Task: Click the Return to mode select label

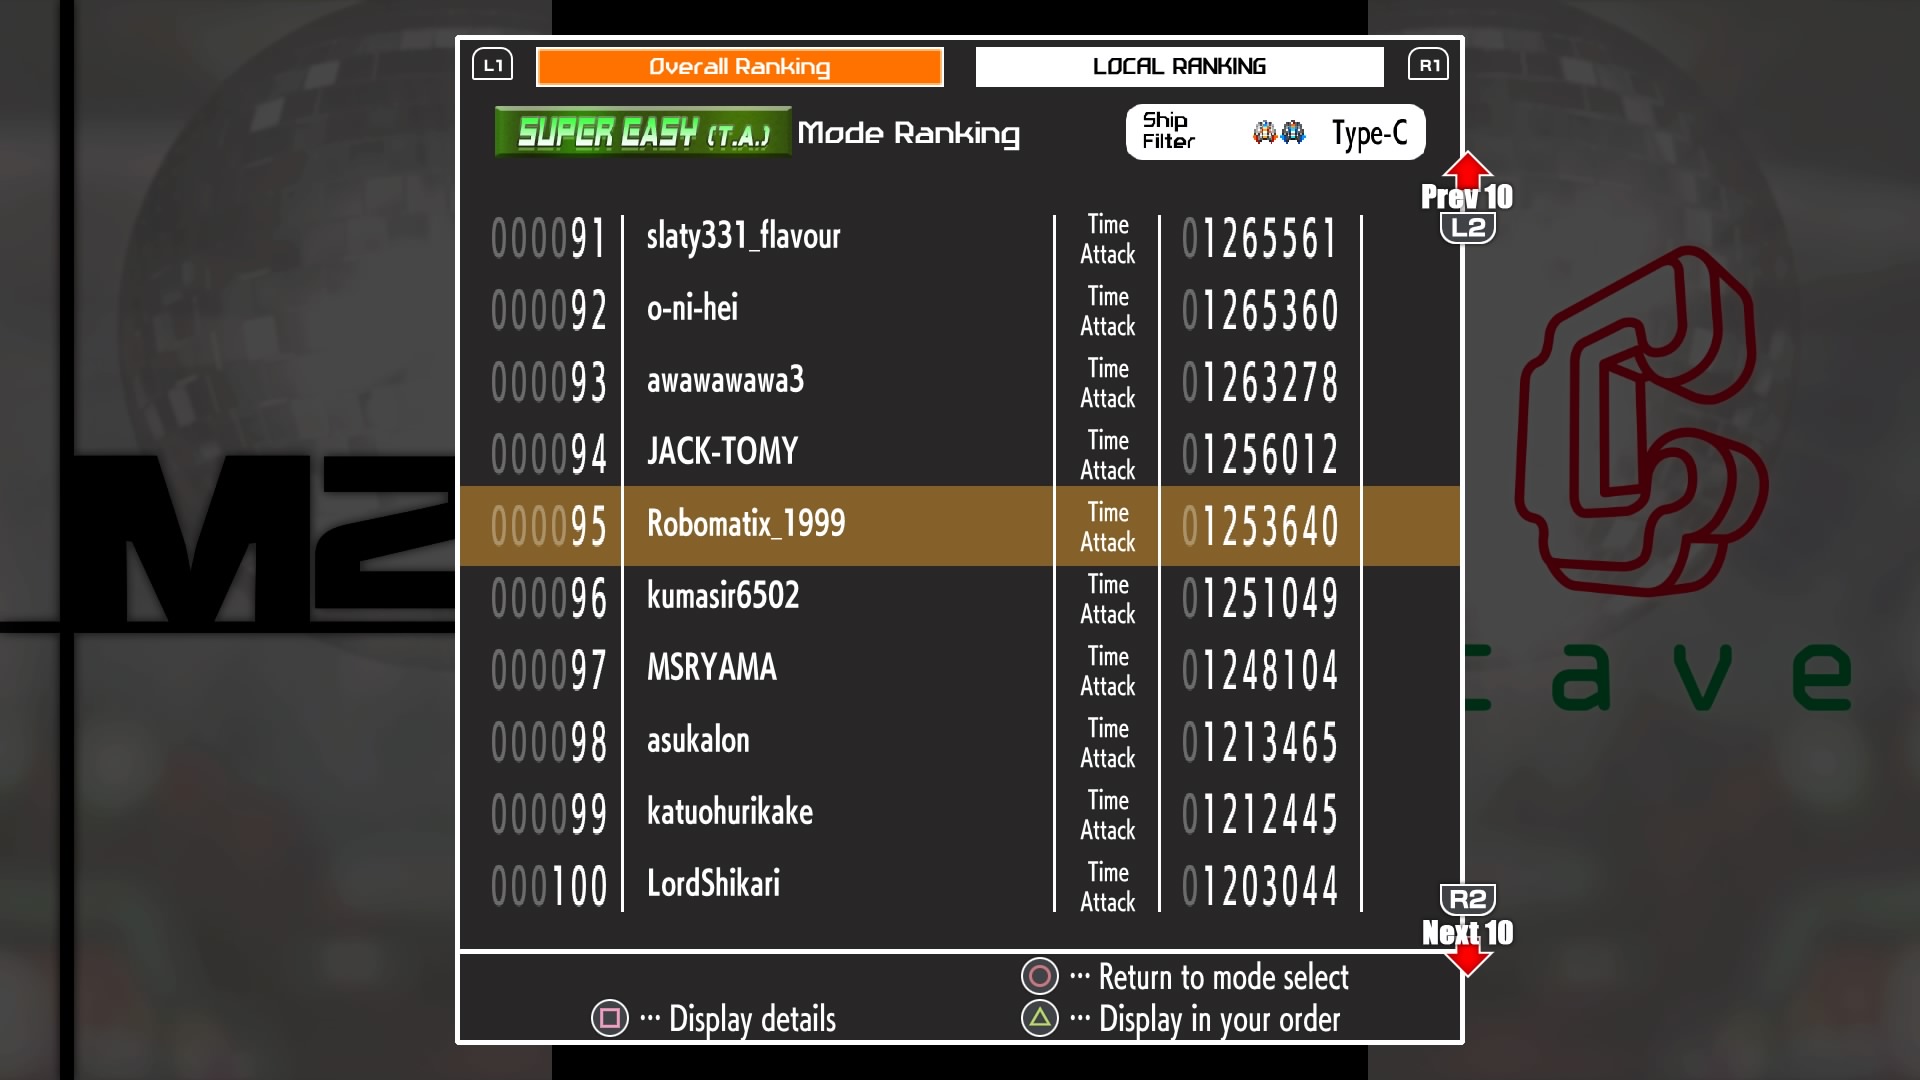Action: point(1223,977)
